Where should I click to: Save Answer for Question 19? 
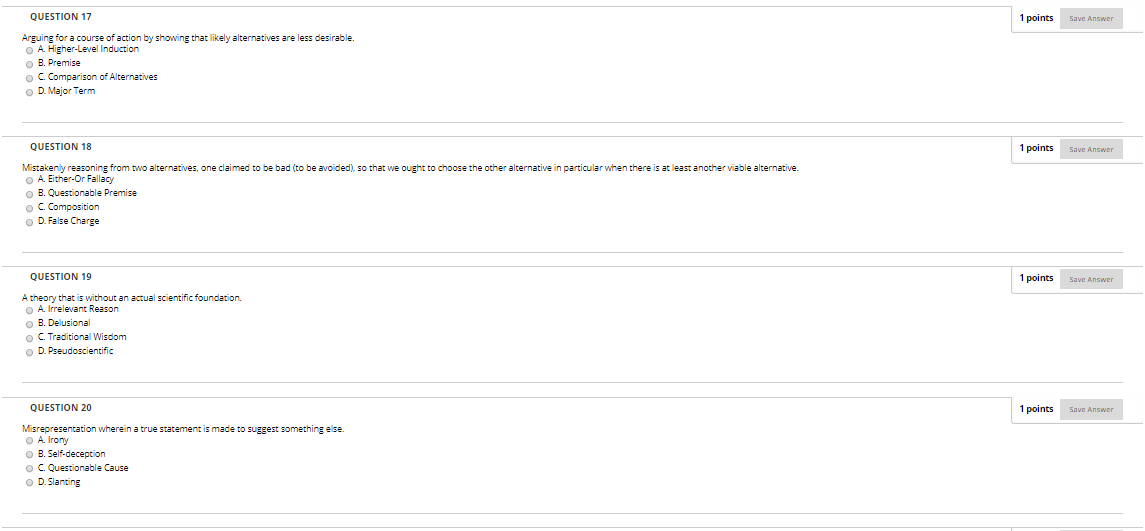pos(1091,279)
